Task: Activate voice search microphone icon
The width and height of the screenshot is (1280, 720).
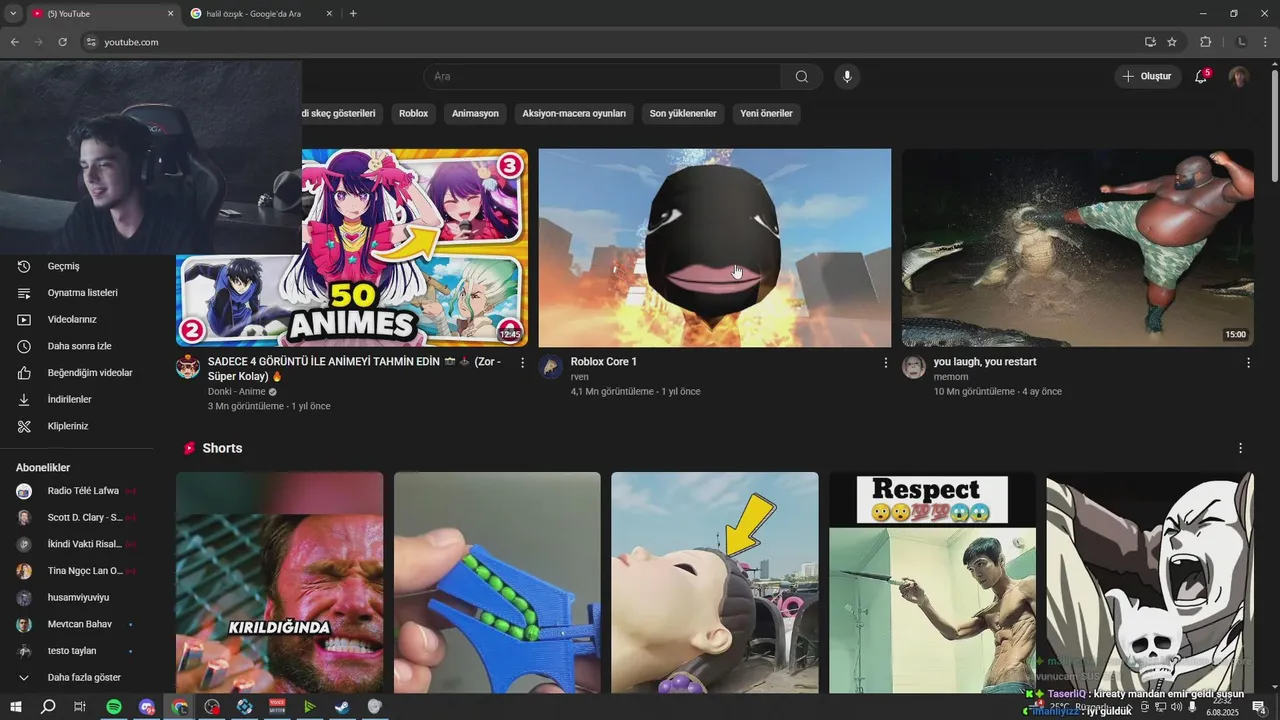Action: (847, 77)
